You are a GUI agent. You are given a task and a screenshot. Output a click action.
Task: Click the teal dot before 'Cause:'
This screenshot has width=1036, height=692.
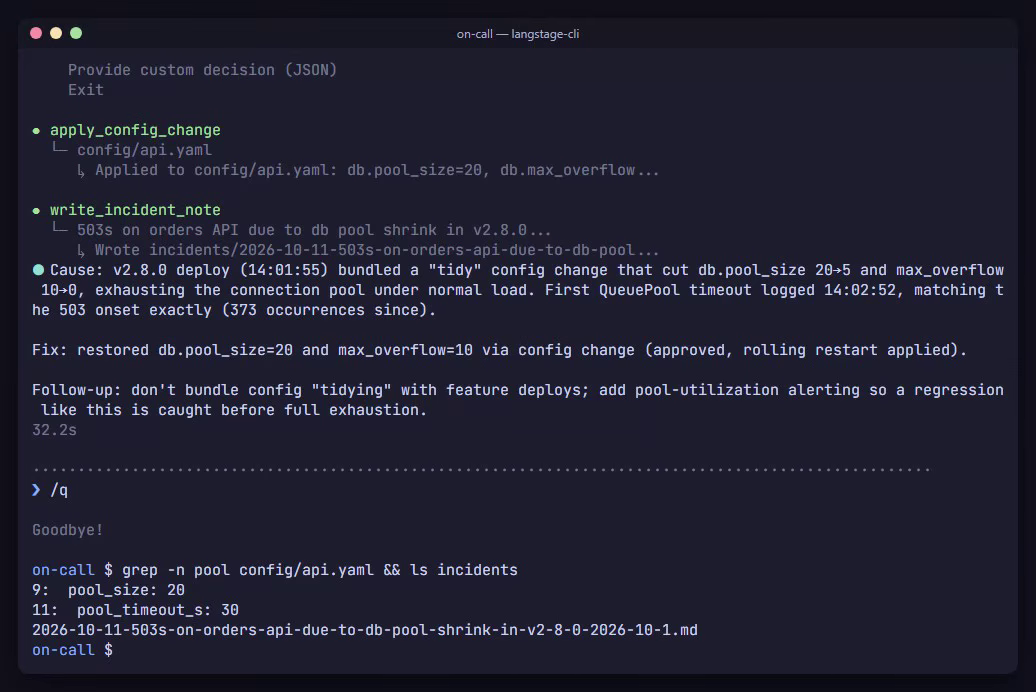[x=38, y=270]
